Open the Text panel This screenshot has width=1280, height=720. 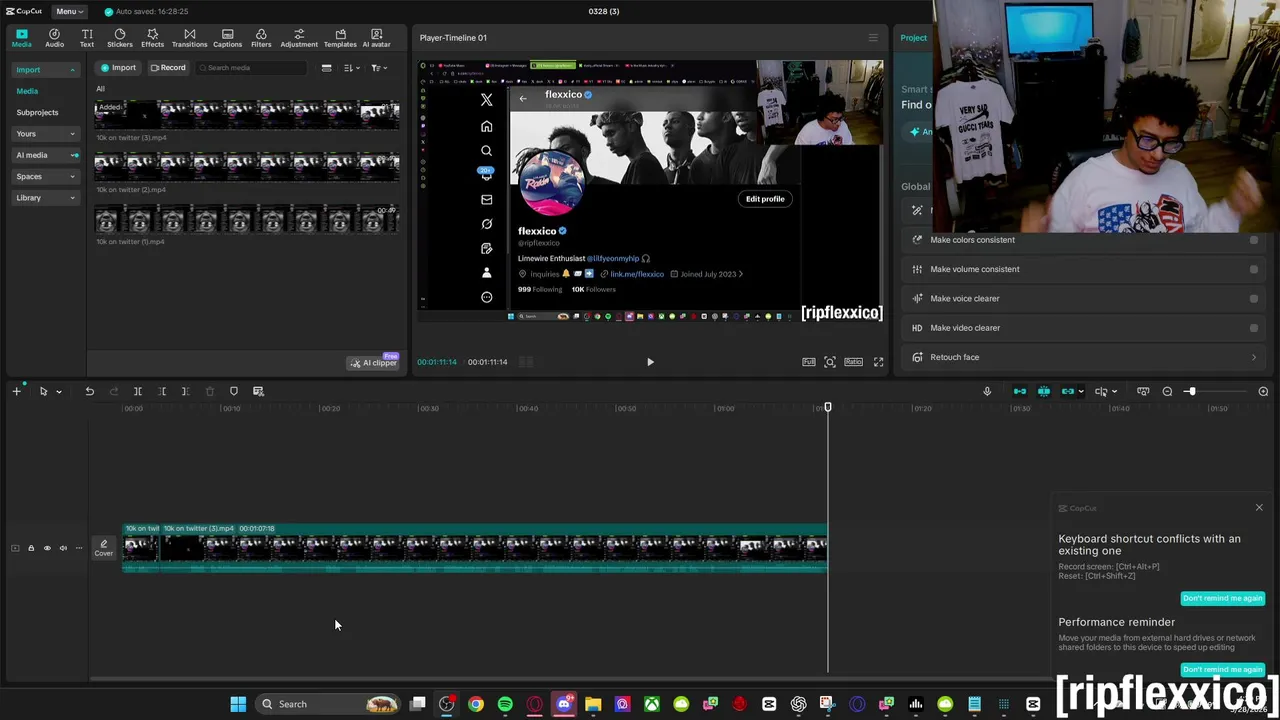point(87,38)
